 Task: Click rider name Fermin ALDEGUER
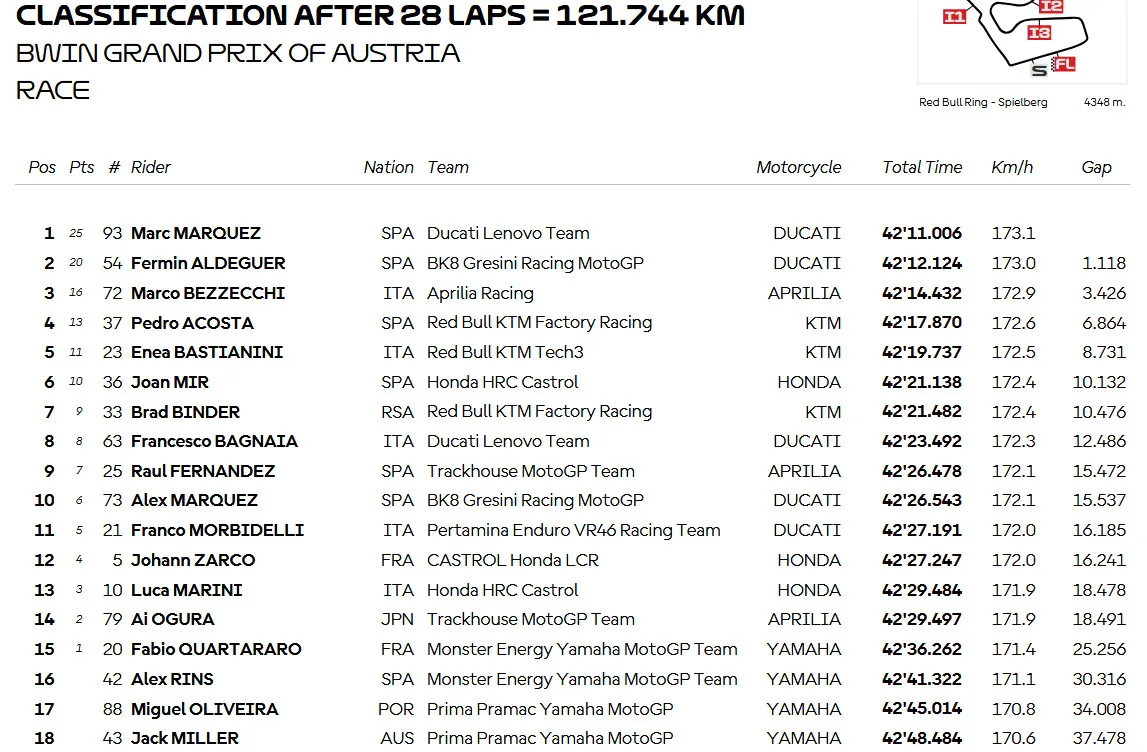208,263
